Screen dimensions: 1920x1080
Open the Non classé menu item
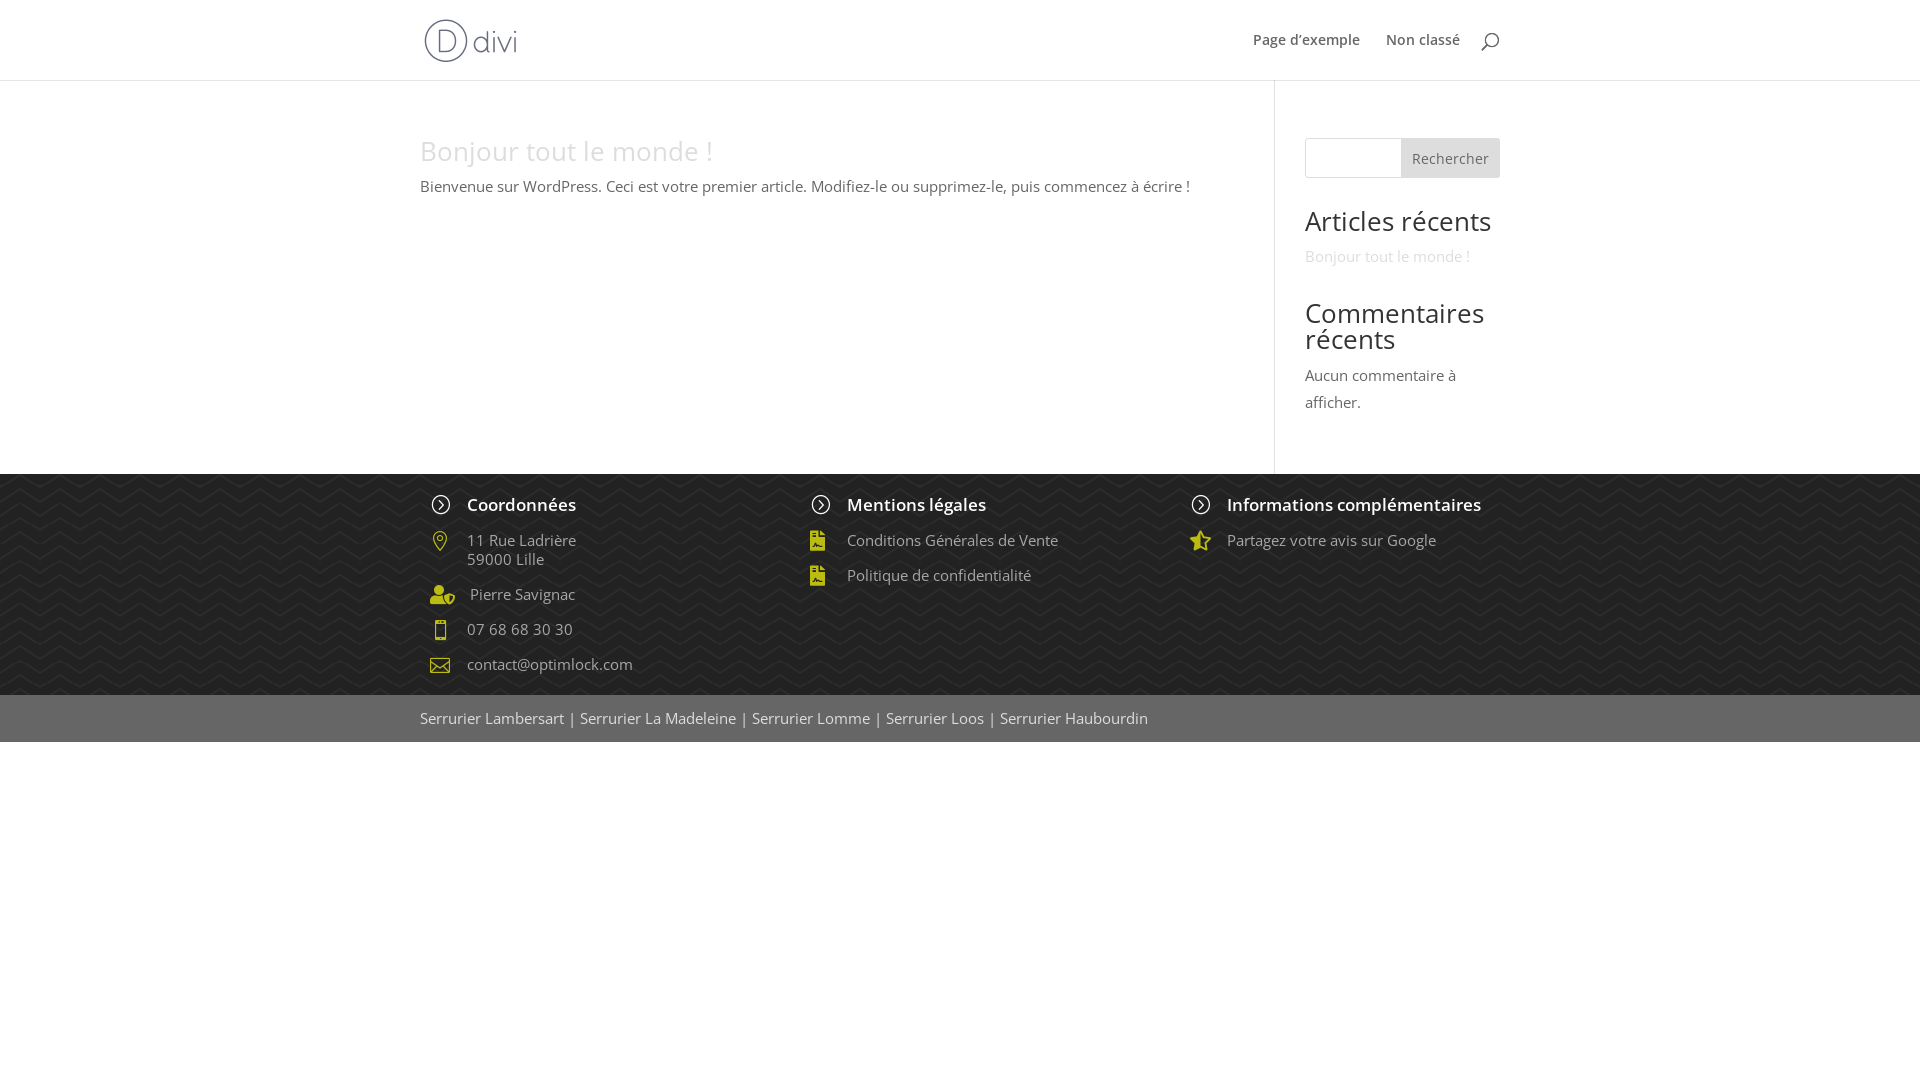(1422, 40)
